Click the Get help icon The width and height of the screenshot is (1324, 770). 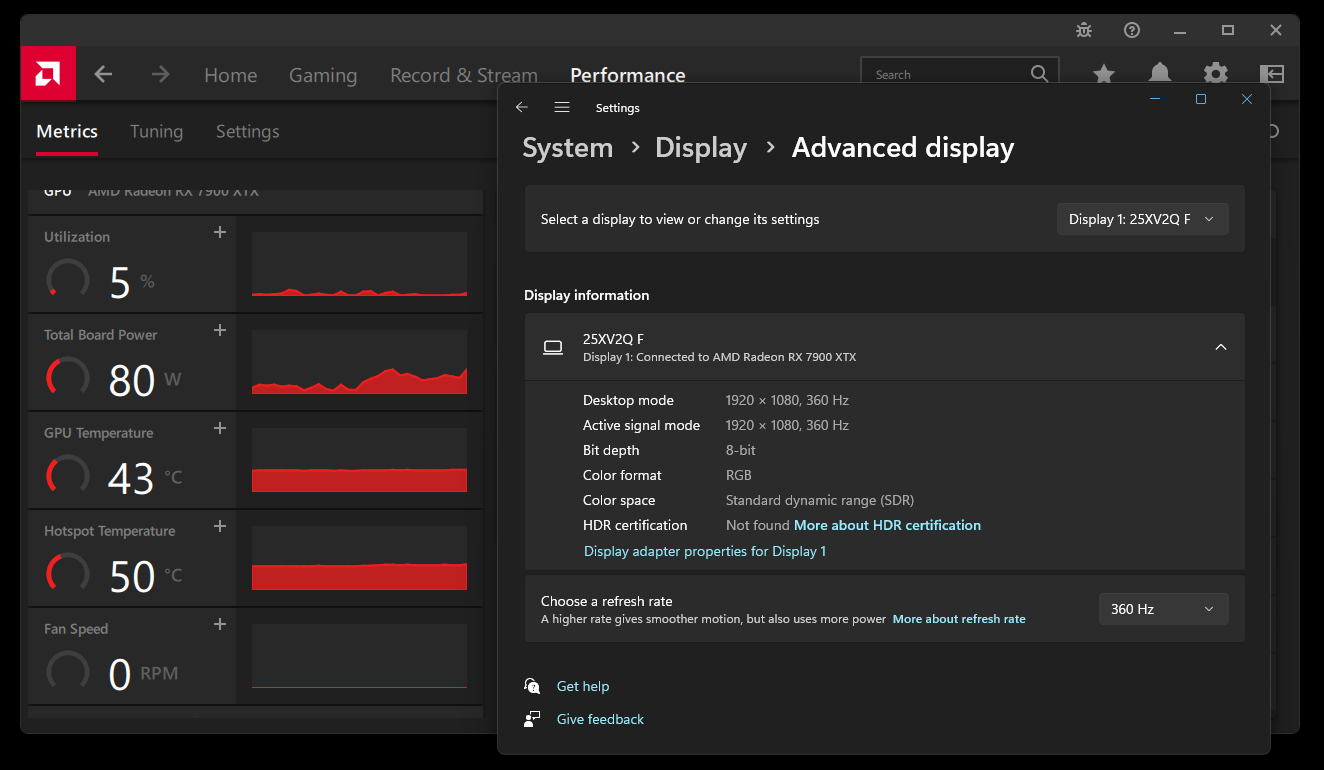[x=532, y=686]
